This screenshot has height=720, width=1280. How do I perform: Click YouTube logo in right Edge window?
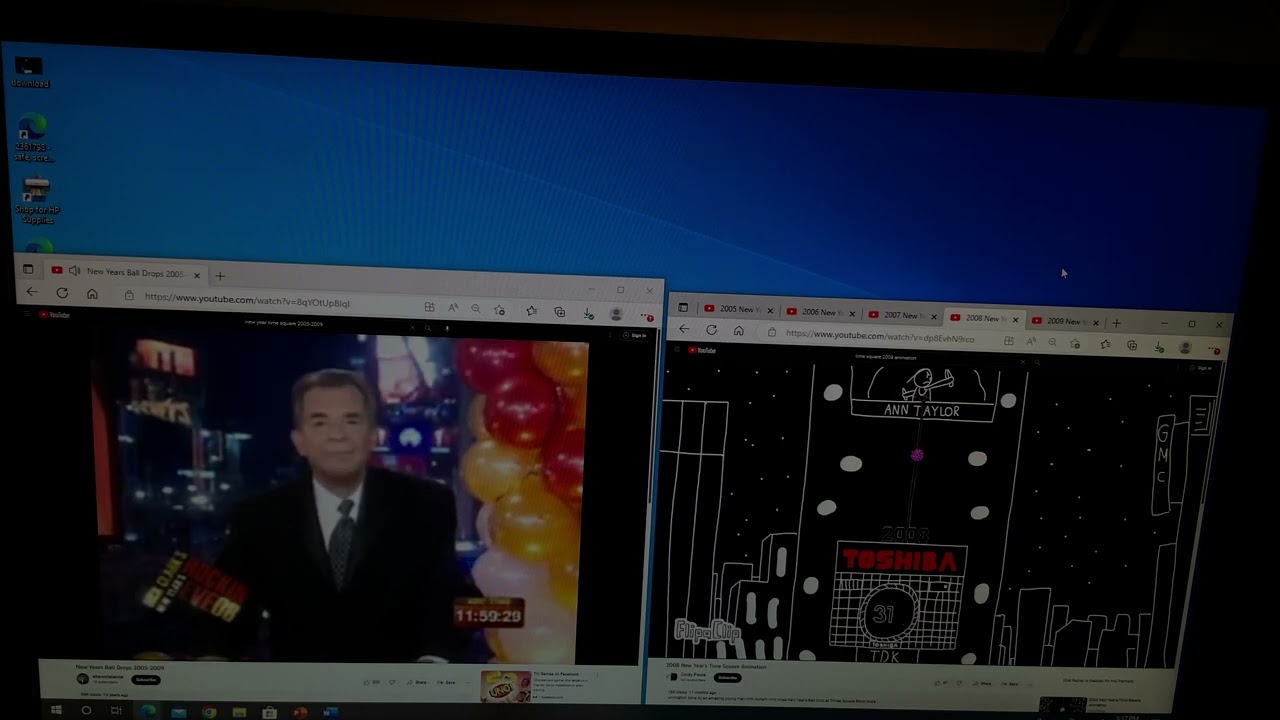point(702,350)
